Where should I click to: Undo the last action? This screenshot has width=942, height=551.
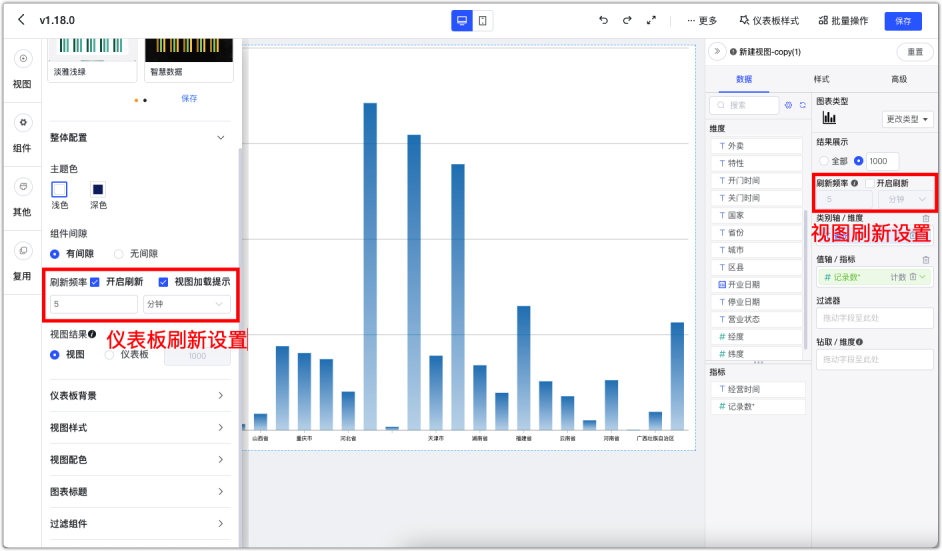(x=603, y=20)
